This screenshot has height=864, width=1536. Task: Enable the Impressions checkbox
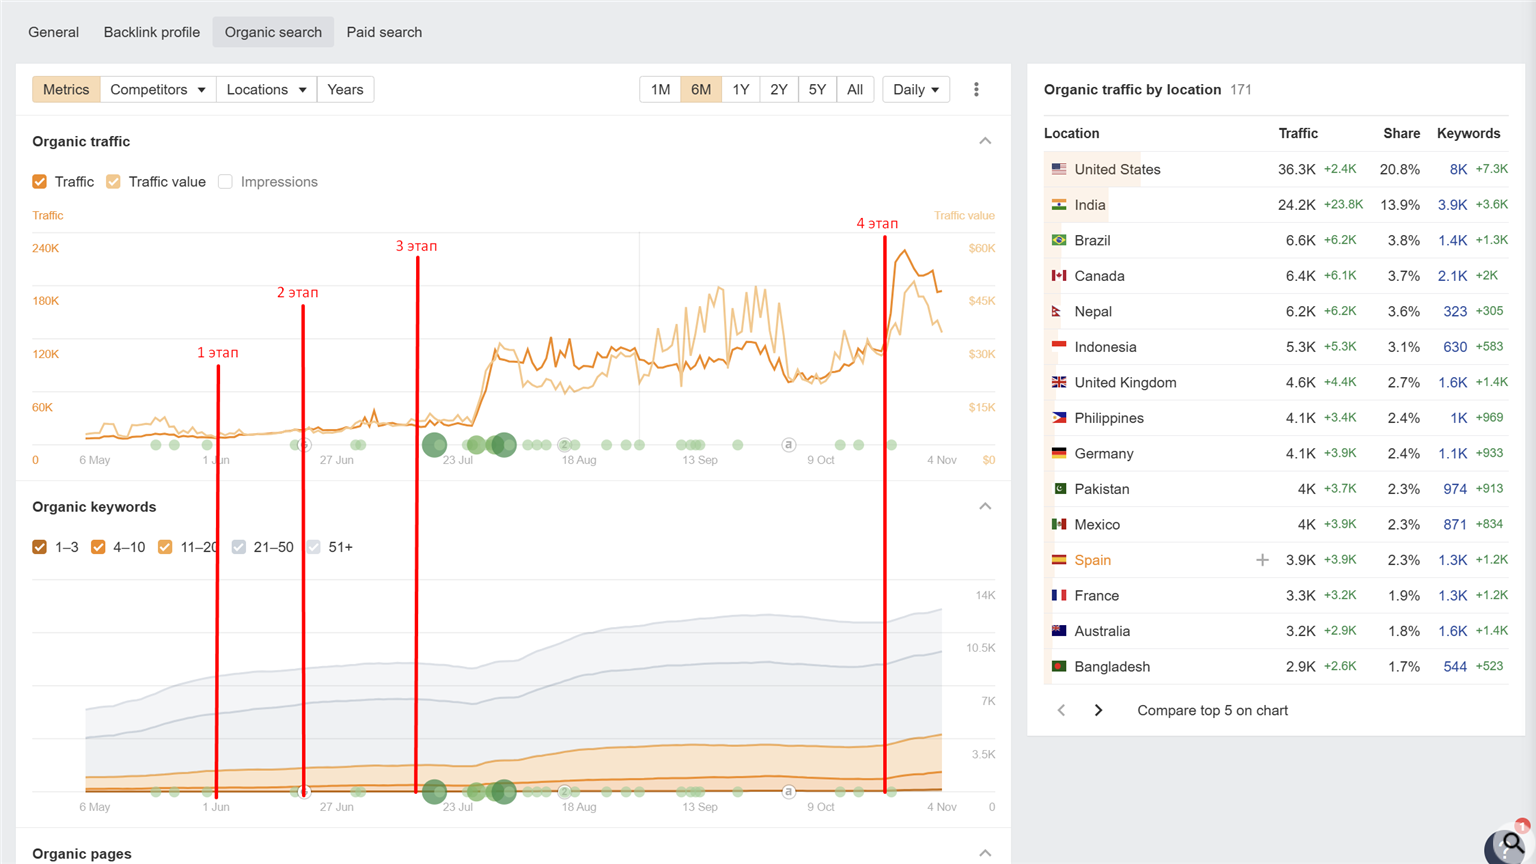pyautogui.click(x=225, y=182)
